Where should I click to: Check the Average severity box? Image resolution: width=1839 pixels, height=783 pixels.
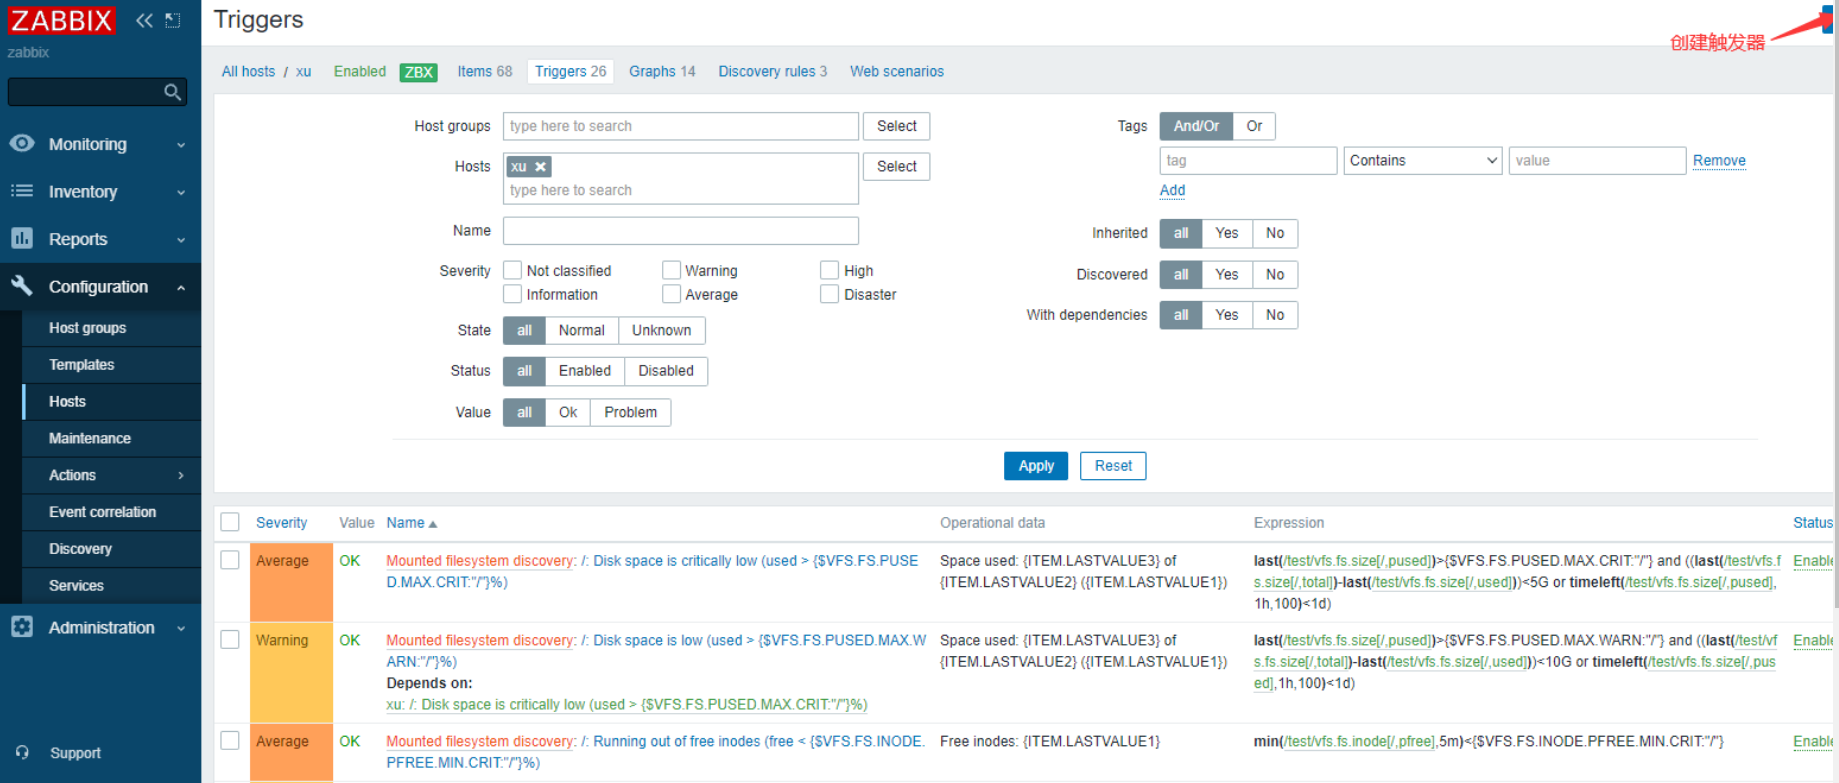(x=672, y=294)
